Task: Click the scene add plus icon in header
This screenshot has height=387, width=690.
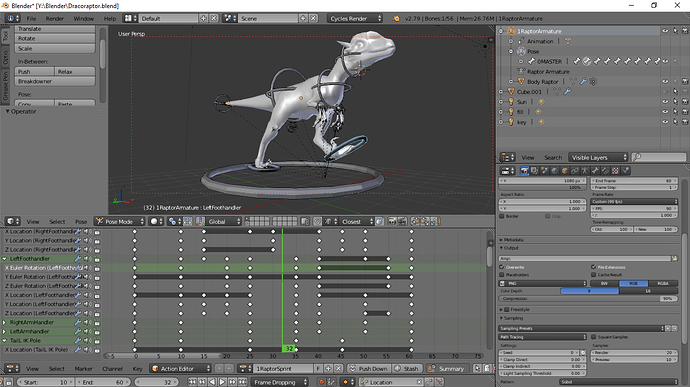Action: 303,18
